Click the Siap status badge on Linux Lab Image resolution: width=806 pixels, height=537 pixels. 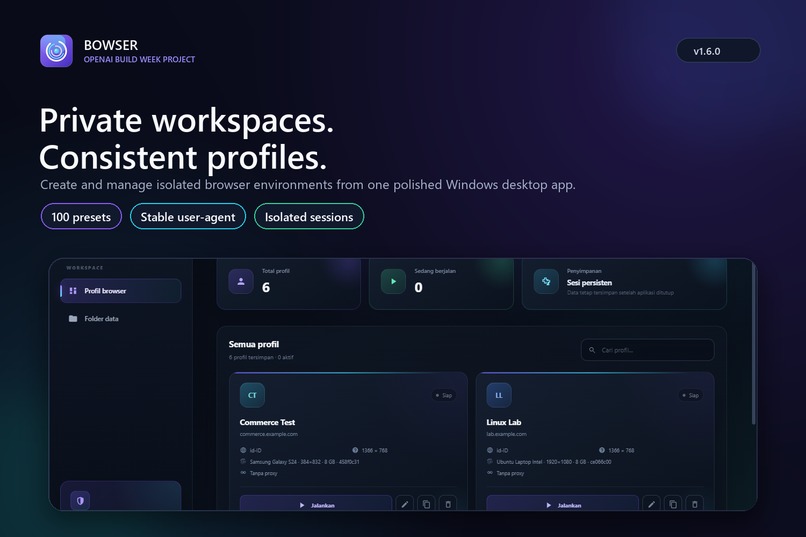(x=690, y=395)
